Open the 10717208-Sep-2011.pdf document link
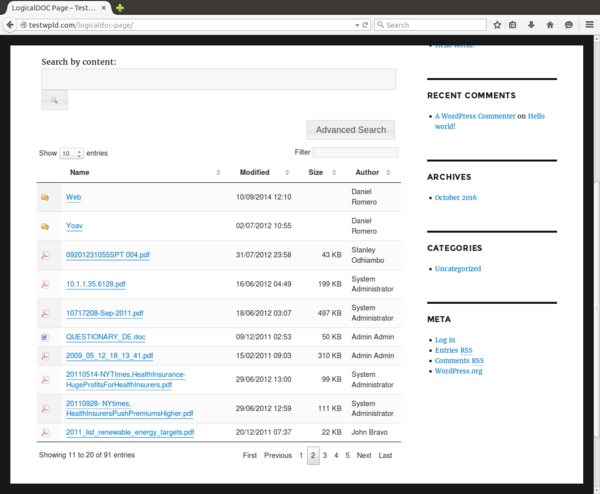 click(104, 313)
